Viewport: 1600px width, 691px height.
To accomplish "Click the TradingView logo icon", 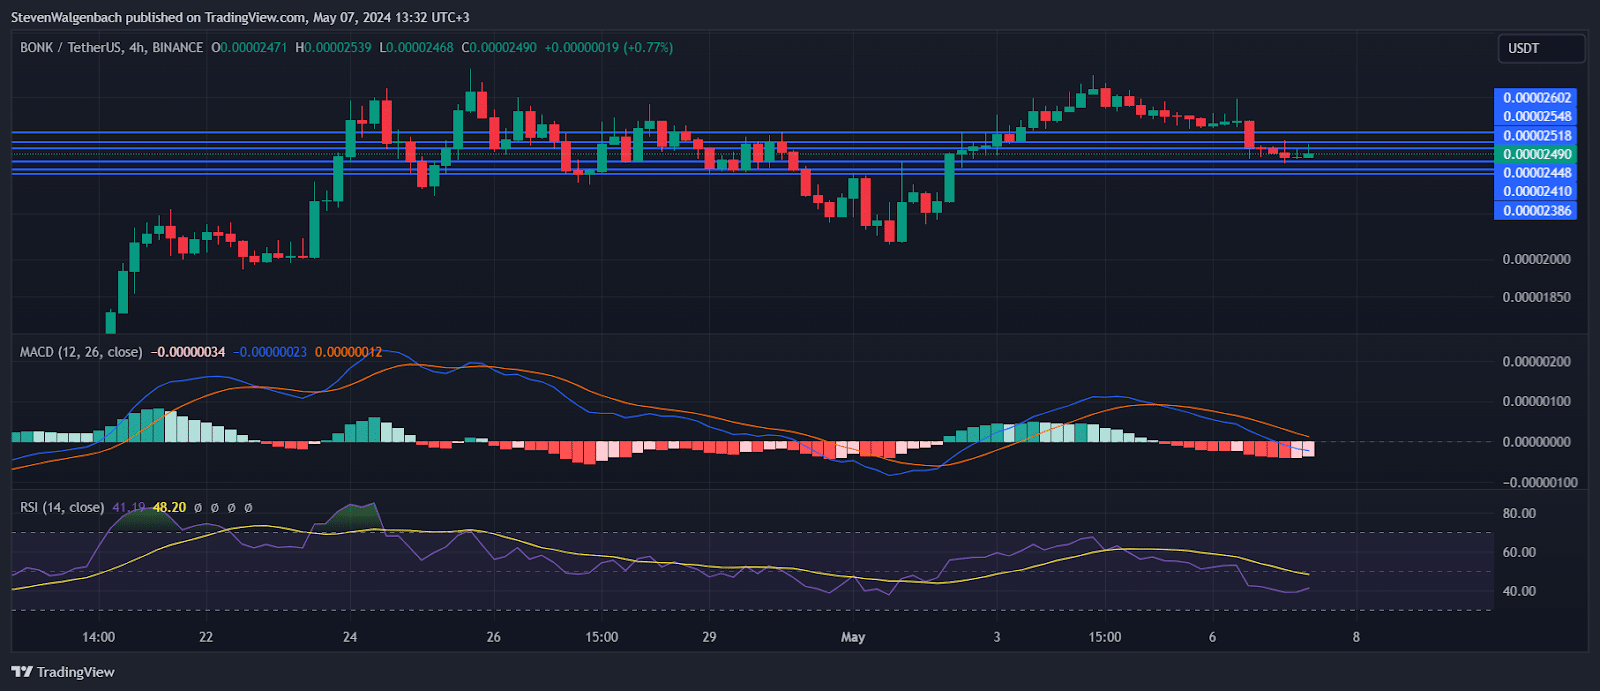I will click(22, 672).
